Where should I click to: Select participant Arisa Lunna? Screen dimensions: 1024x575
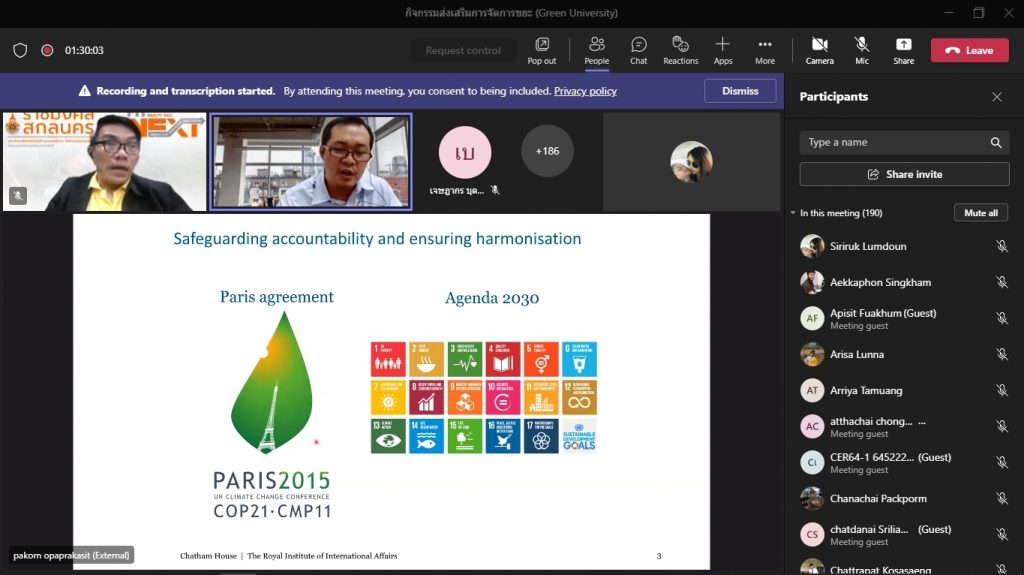pyautogui.click(x=856, y=354)
